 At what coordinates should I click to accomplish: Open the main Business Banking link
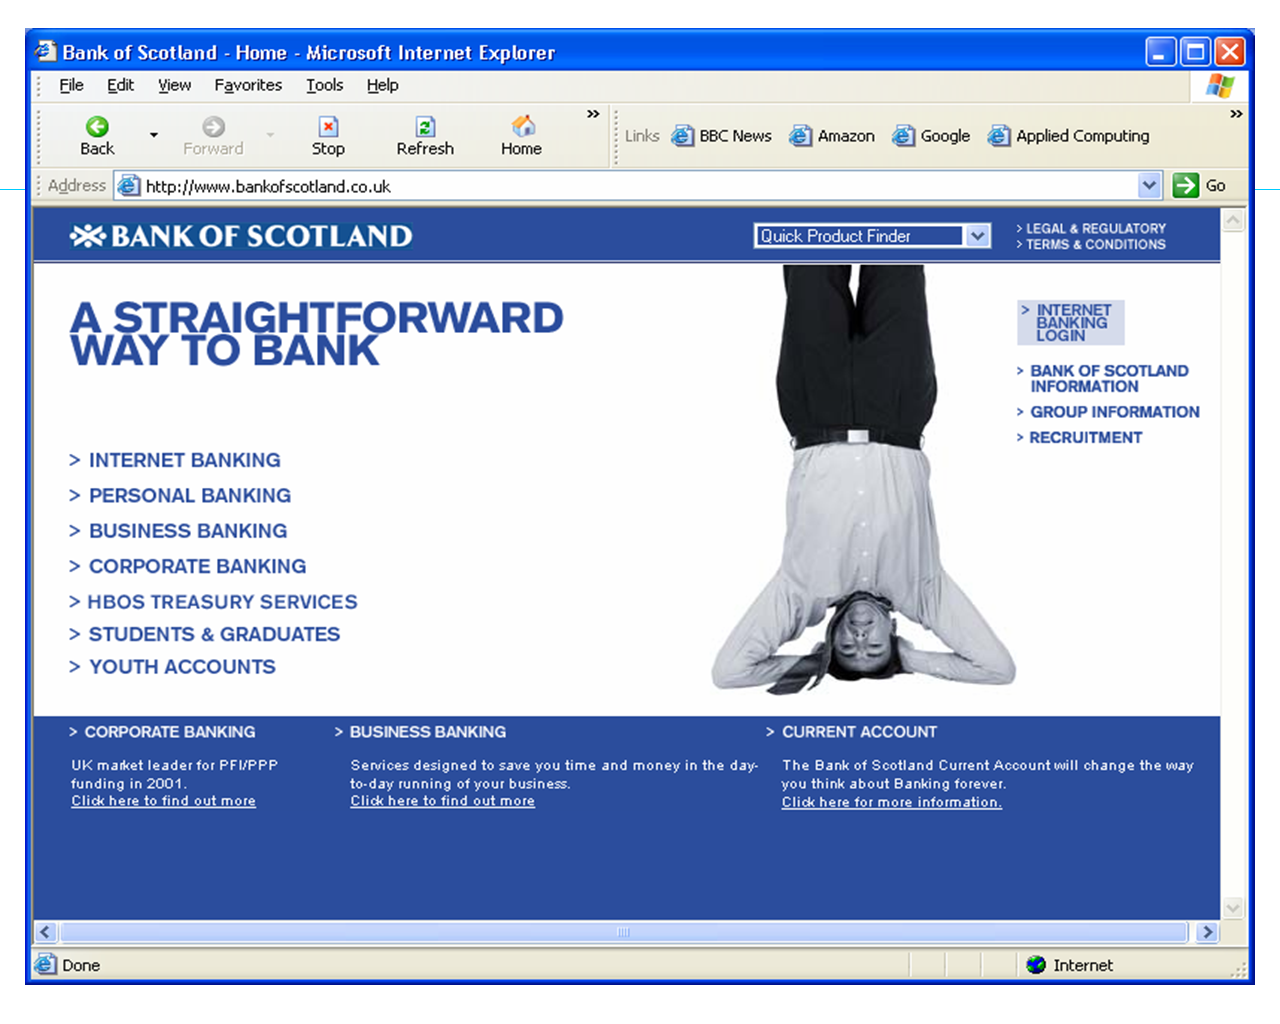coord(178,531)
